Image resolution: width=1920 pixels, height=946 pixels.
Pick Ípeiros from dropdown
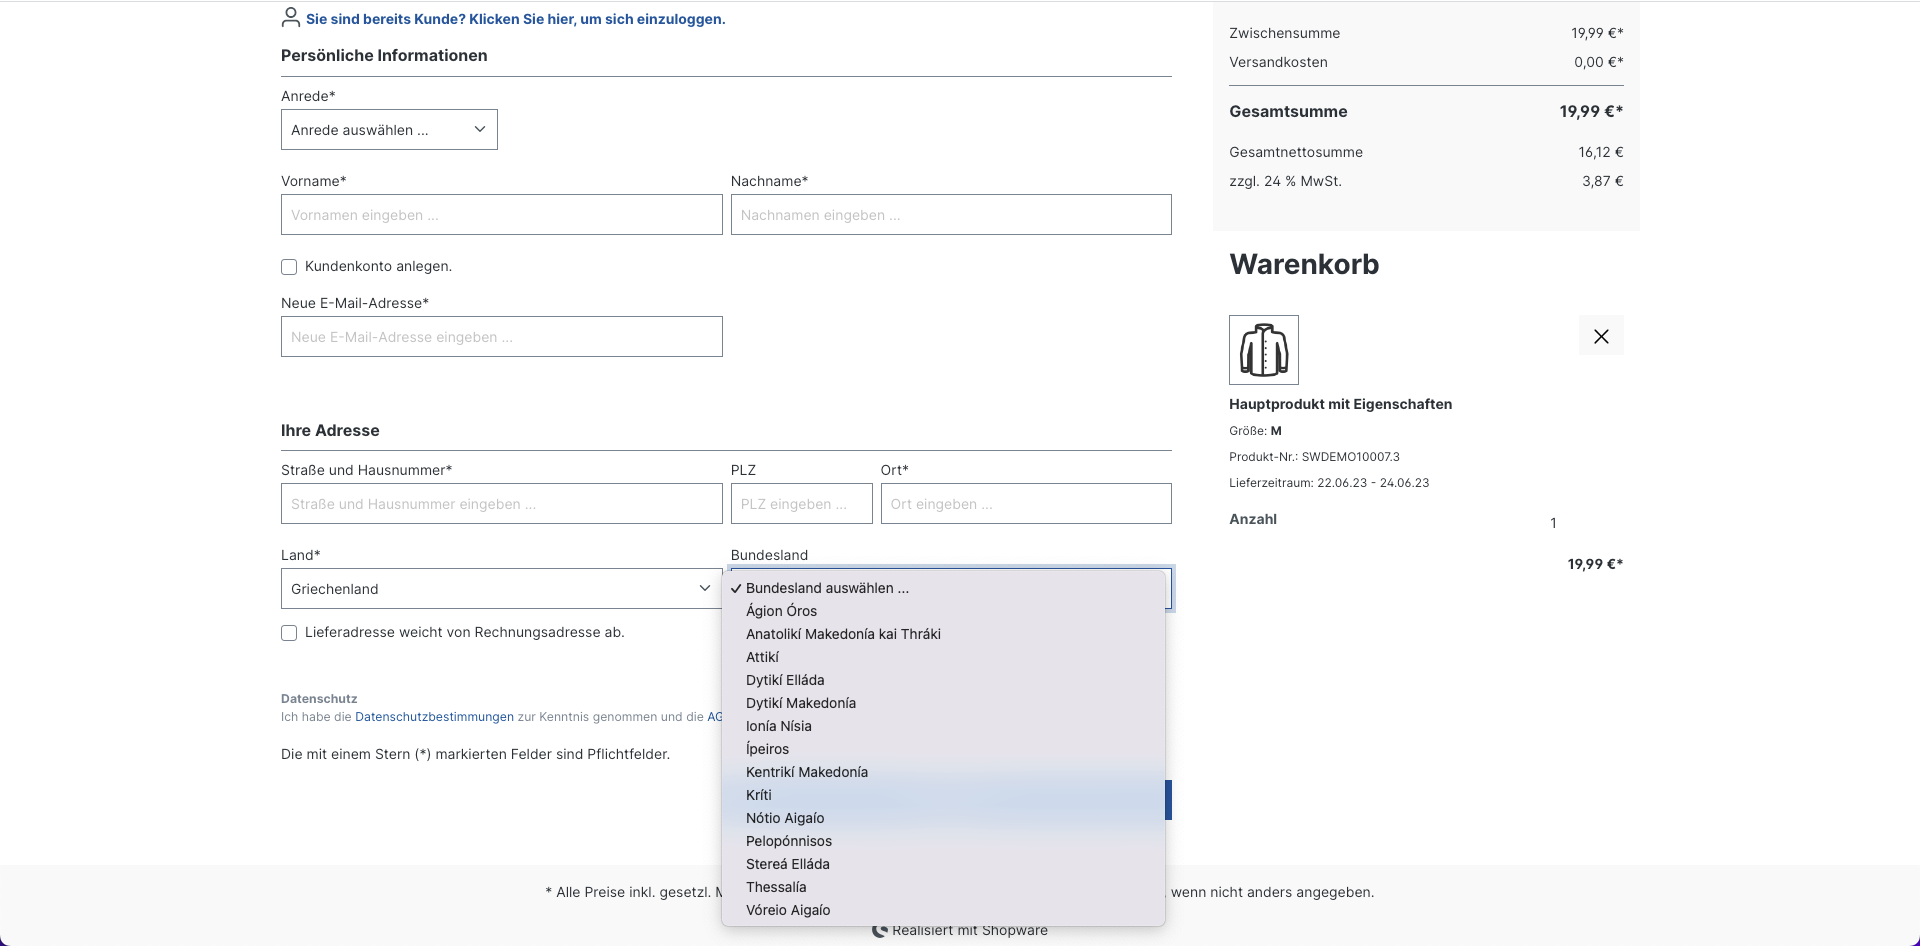(x=944, y=749)
